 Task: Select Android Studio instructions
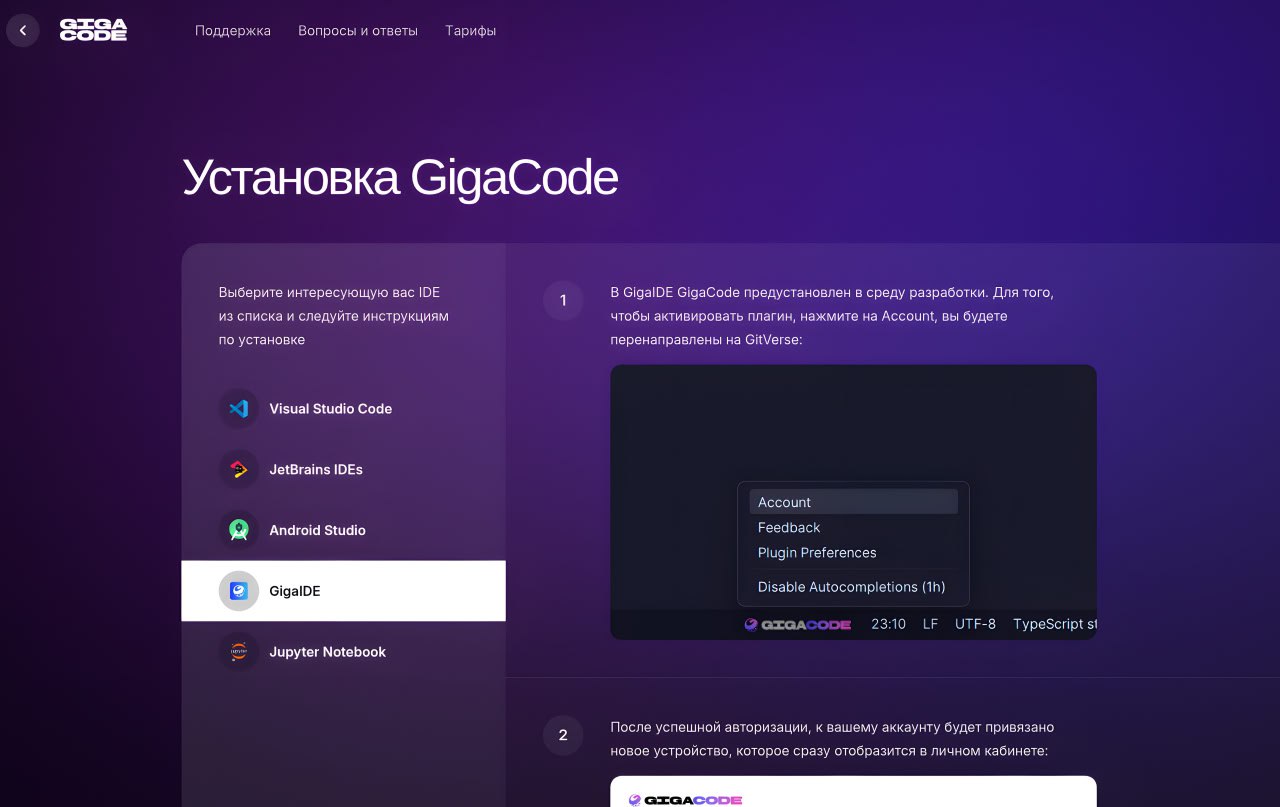[343, 530]
